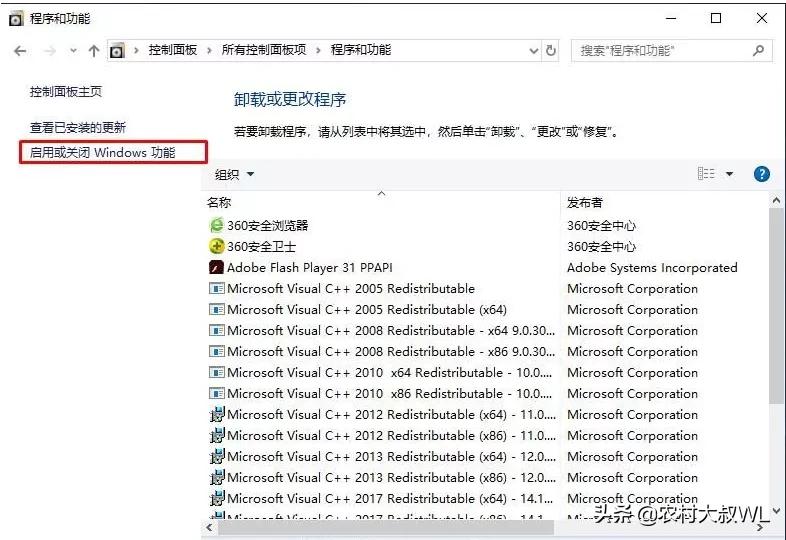Click Adobe Systems Incorporated publisher cell
The width and height of the screenshot is (786, 540).
click(652, 268)
